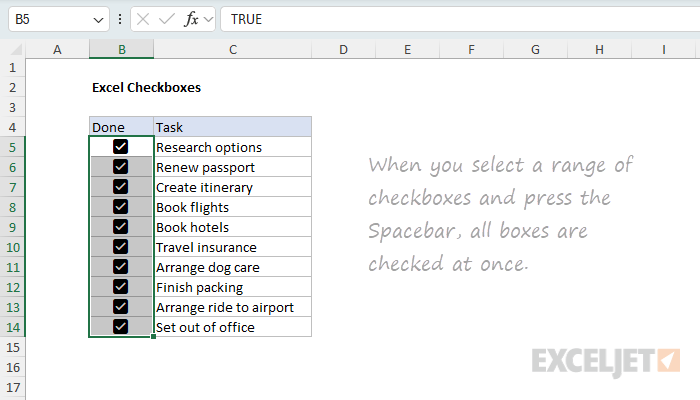Toggle the Renew passport checkbox
The width and height of the screenshot is (700, 400).
[x=121, y=167]
